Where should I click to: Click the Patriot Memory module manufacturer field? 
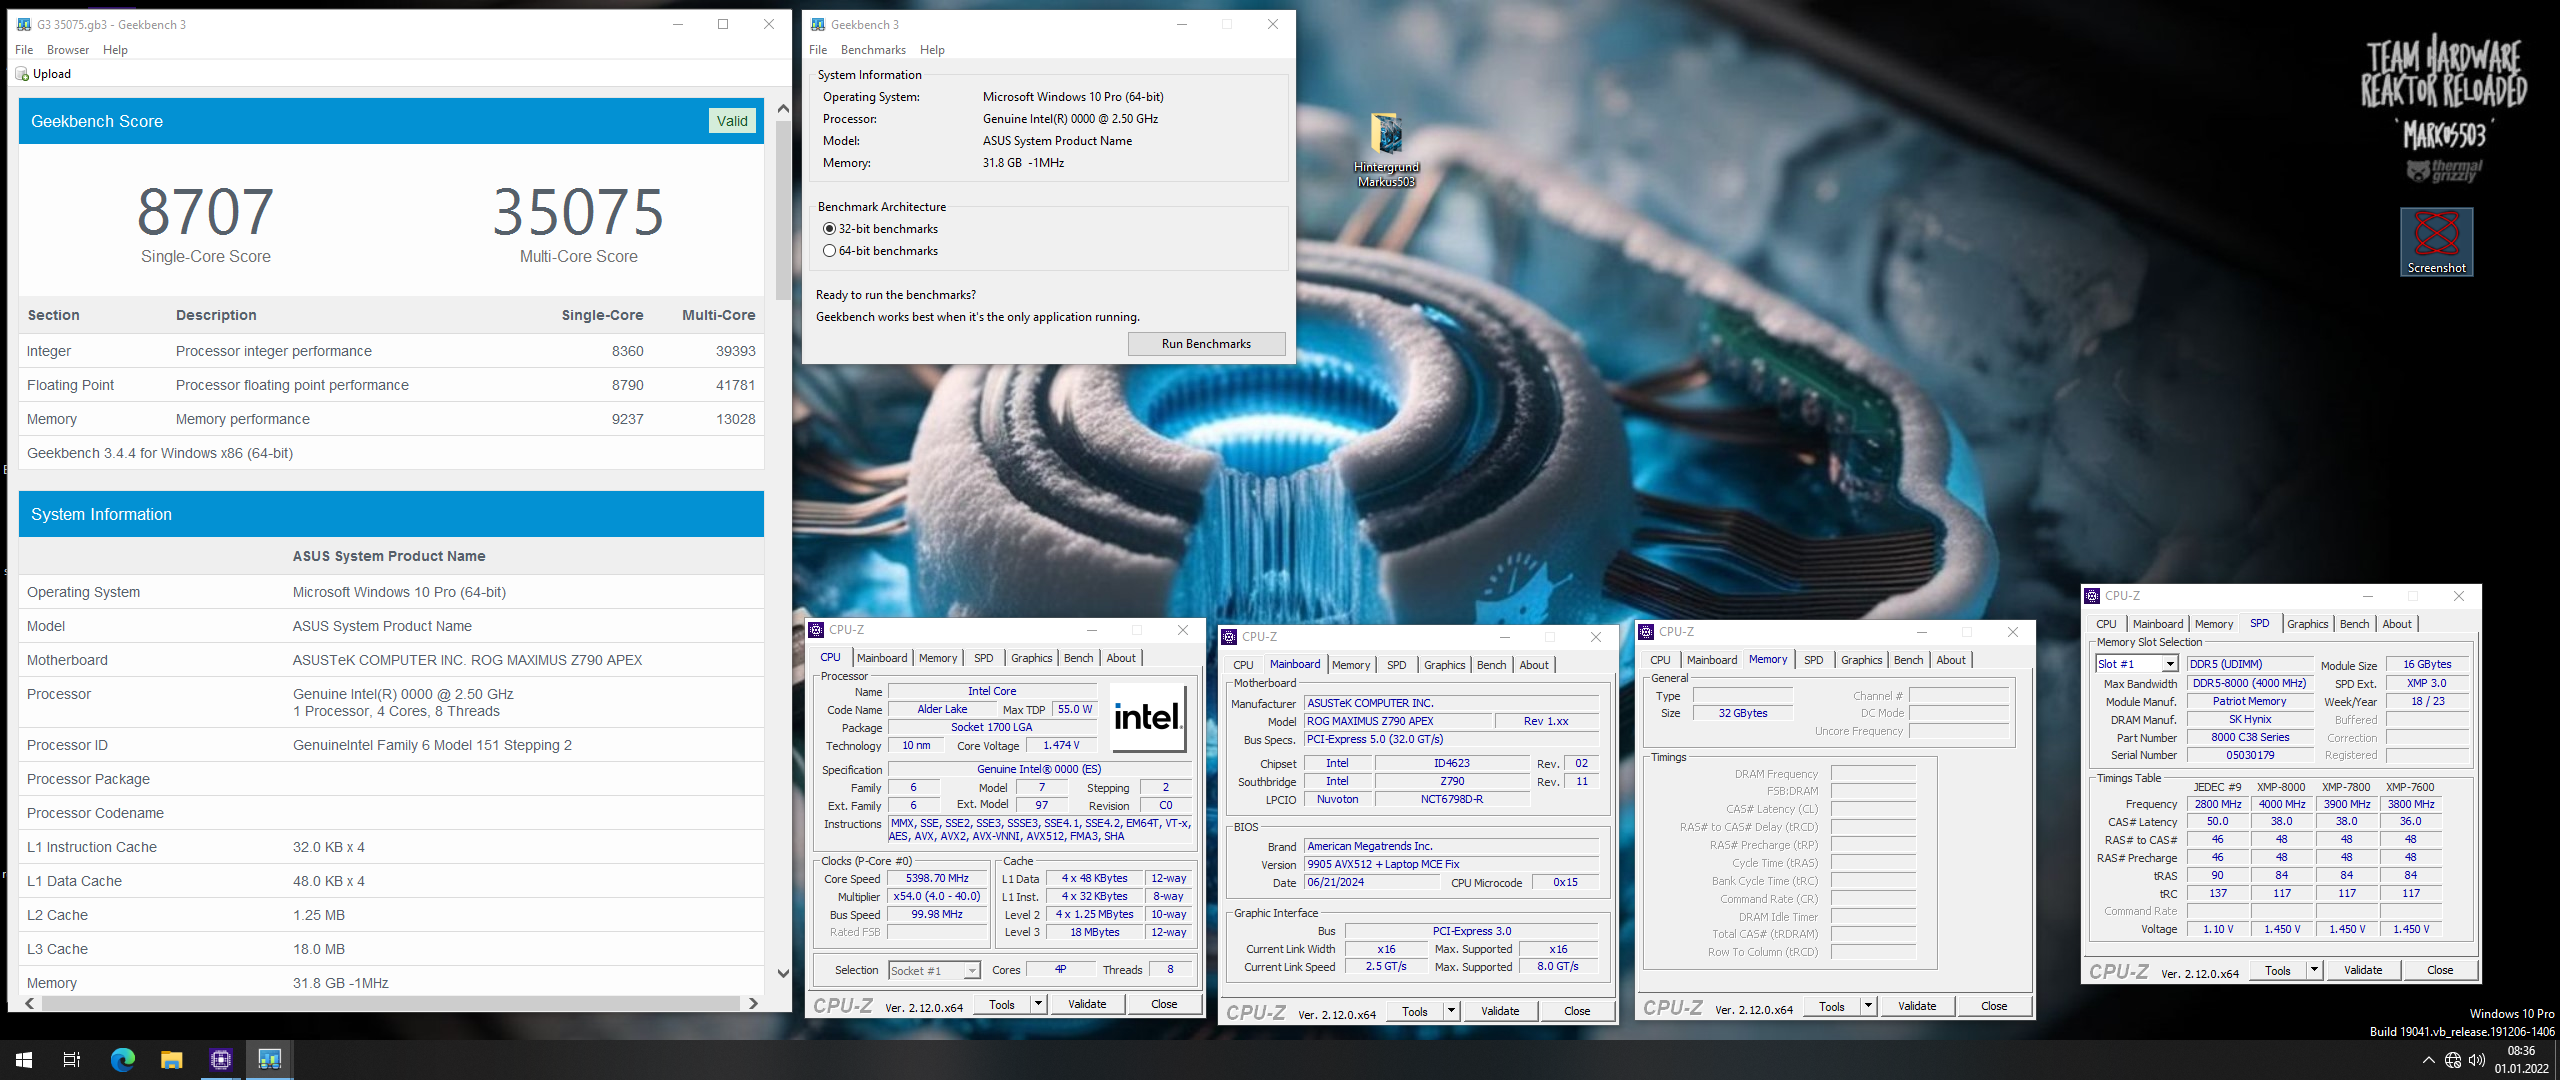(2249, 702)
